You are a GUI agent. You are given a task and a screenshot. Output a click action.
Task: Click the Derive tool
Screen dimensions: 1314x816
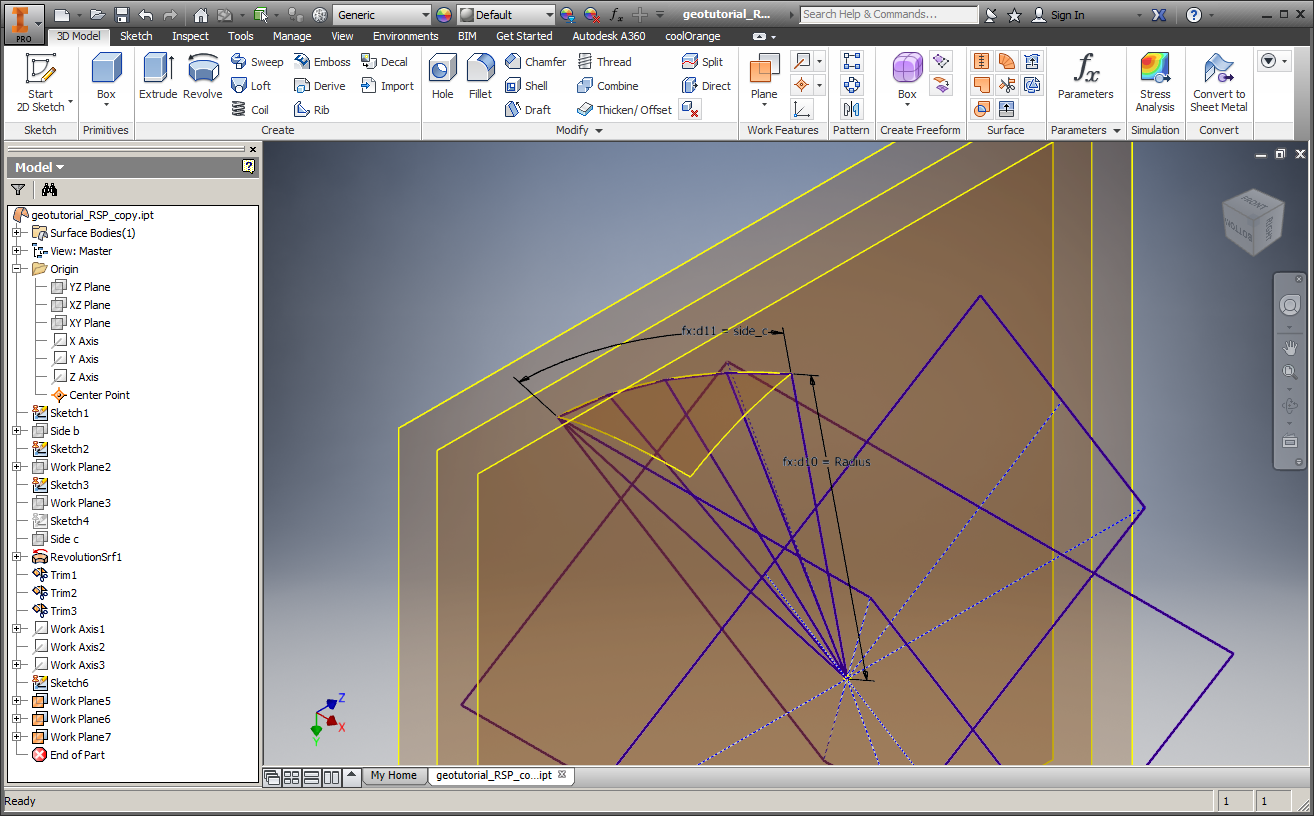[x=319, y=86]
